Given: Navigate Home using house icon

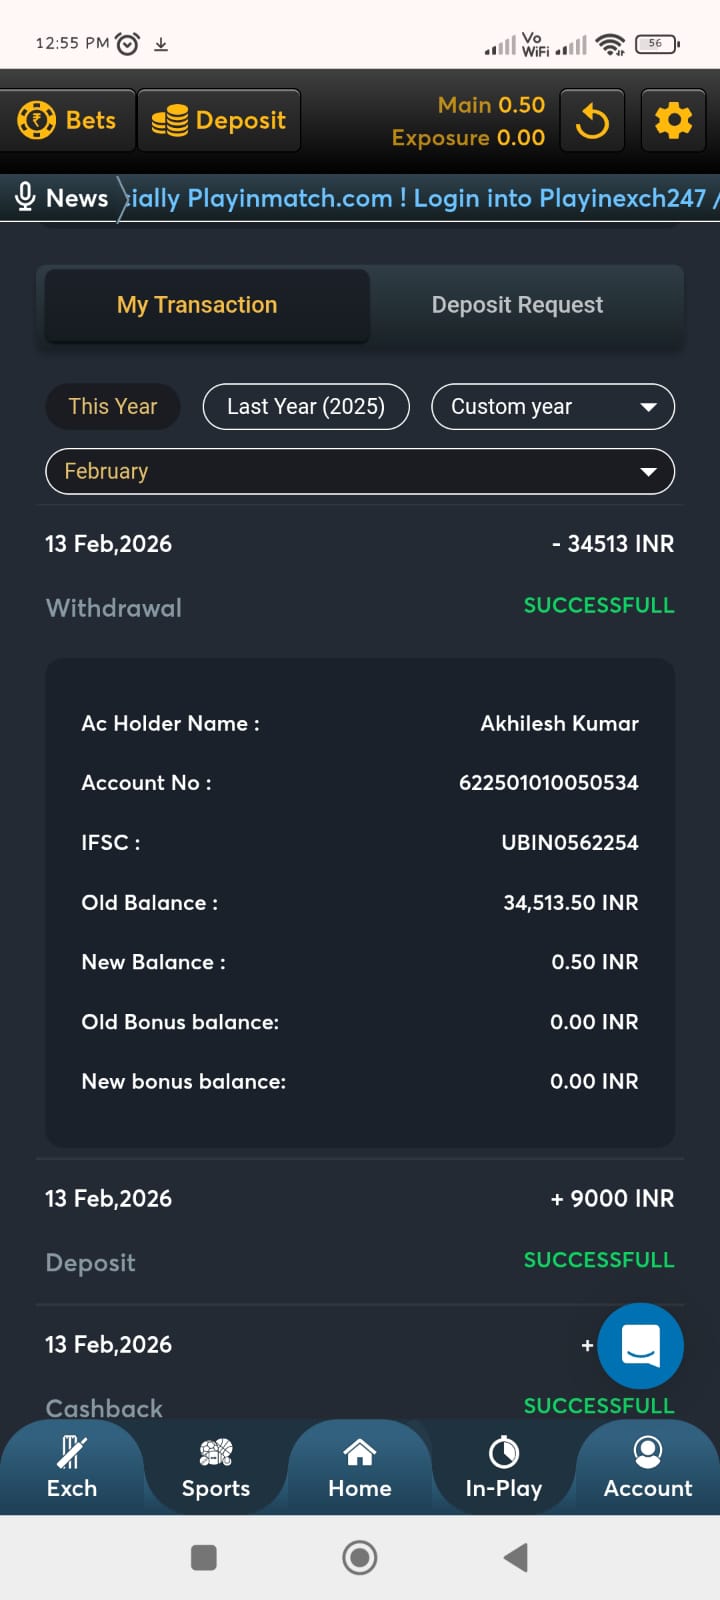Looking at the screenshot, I should coord(360,1466).
